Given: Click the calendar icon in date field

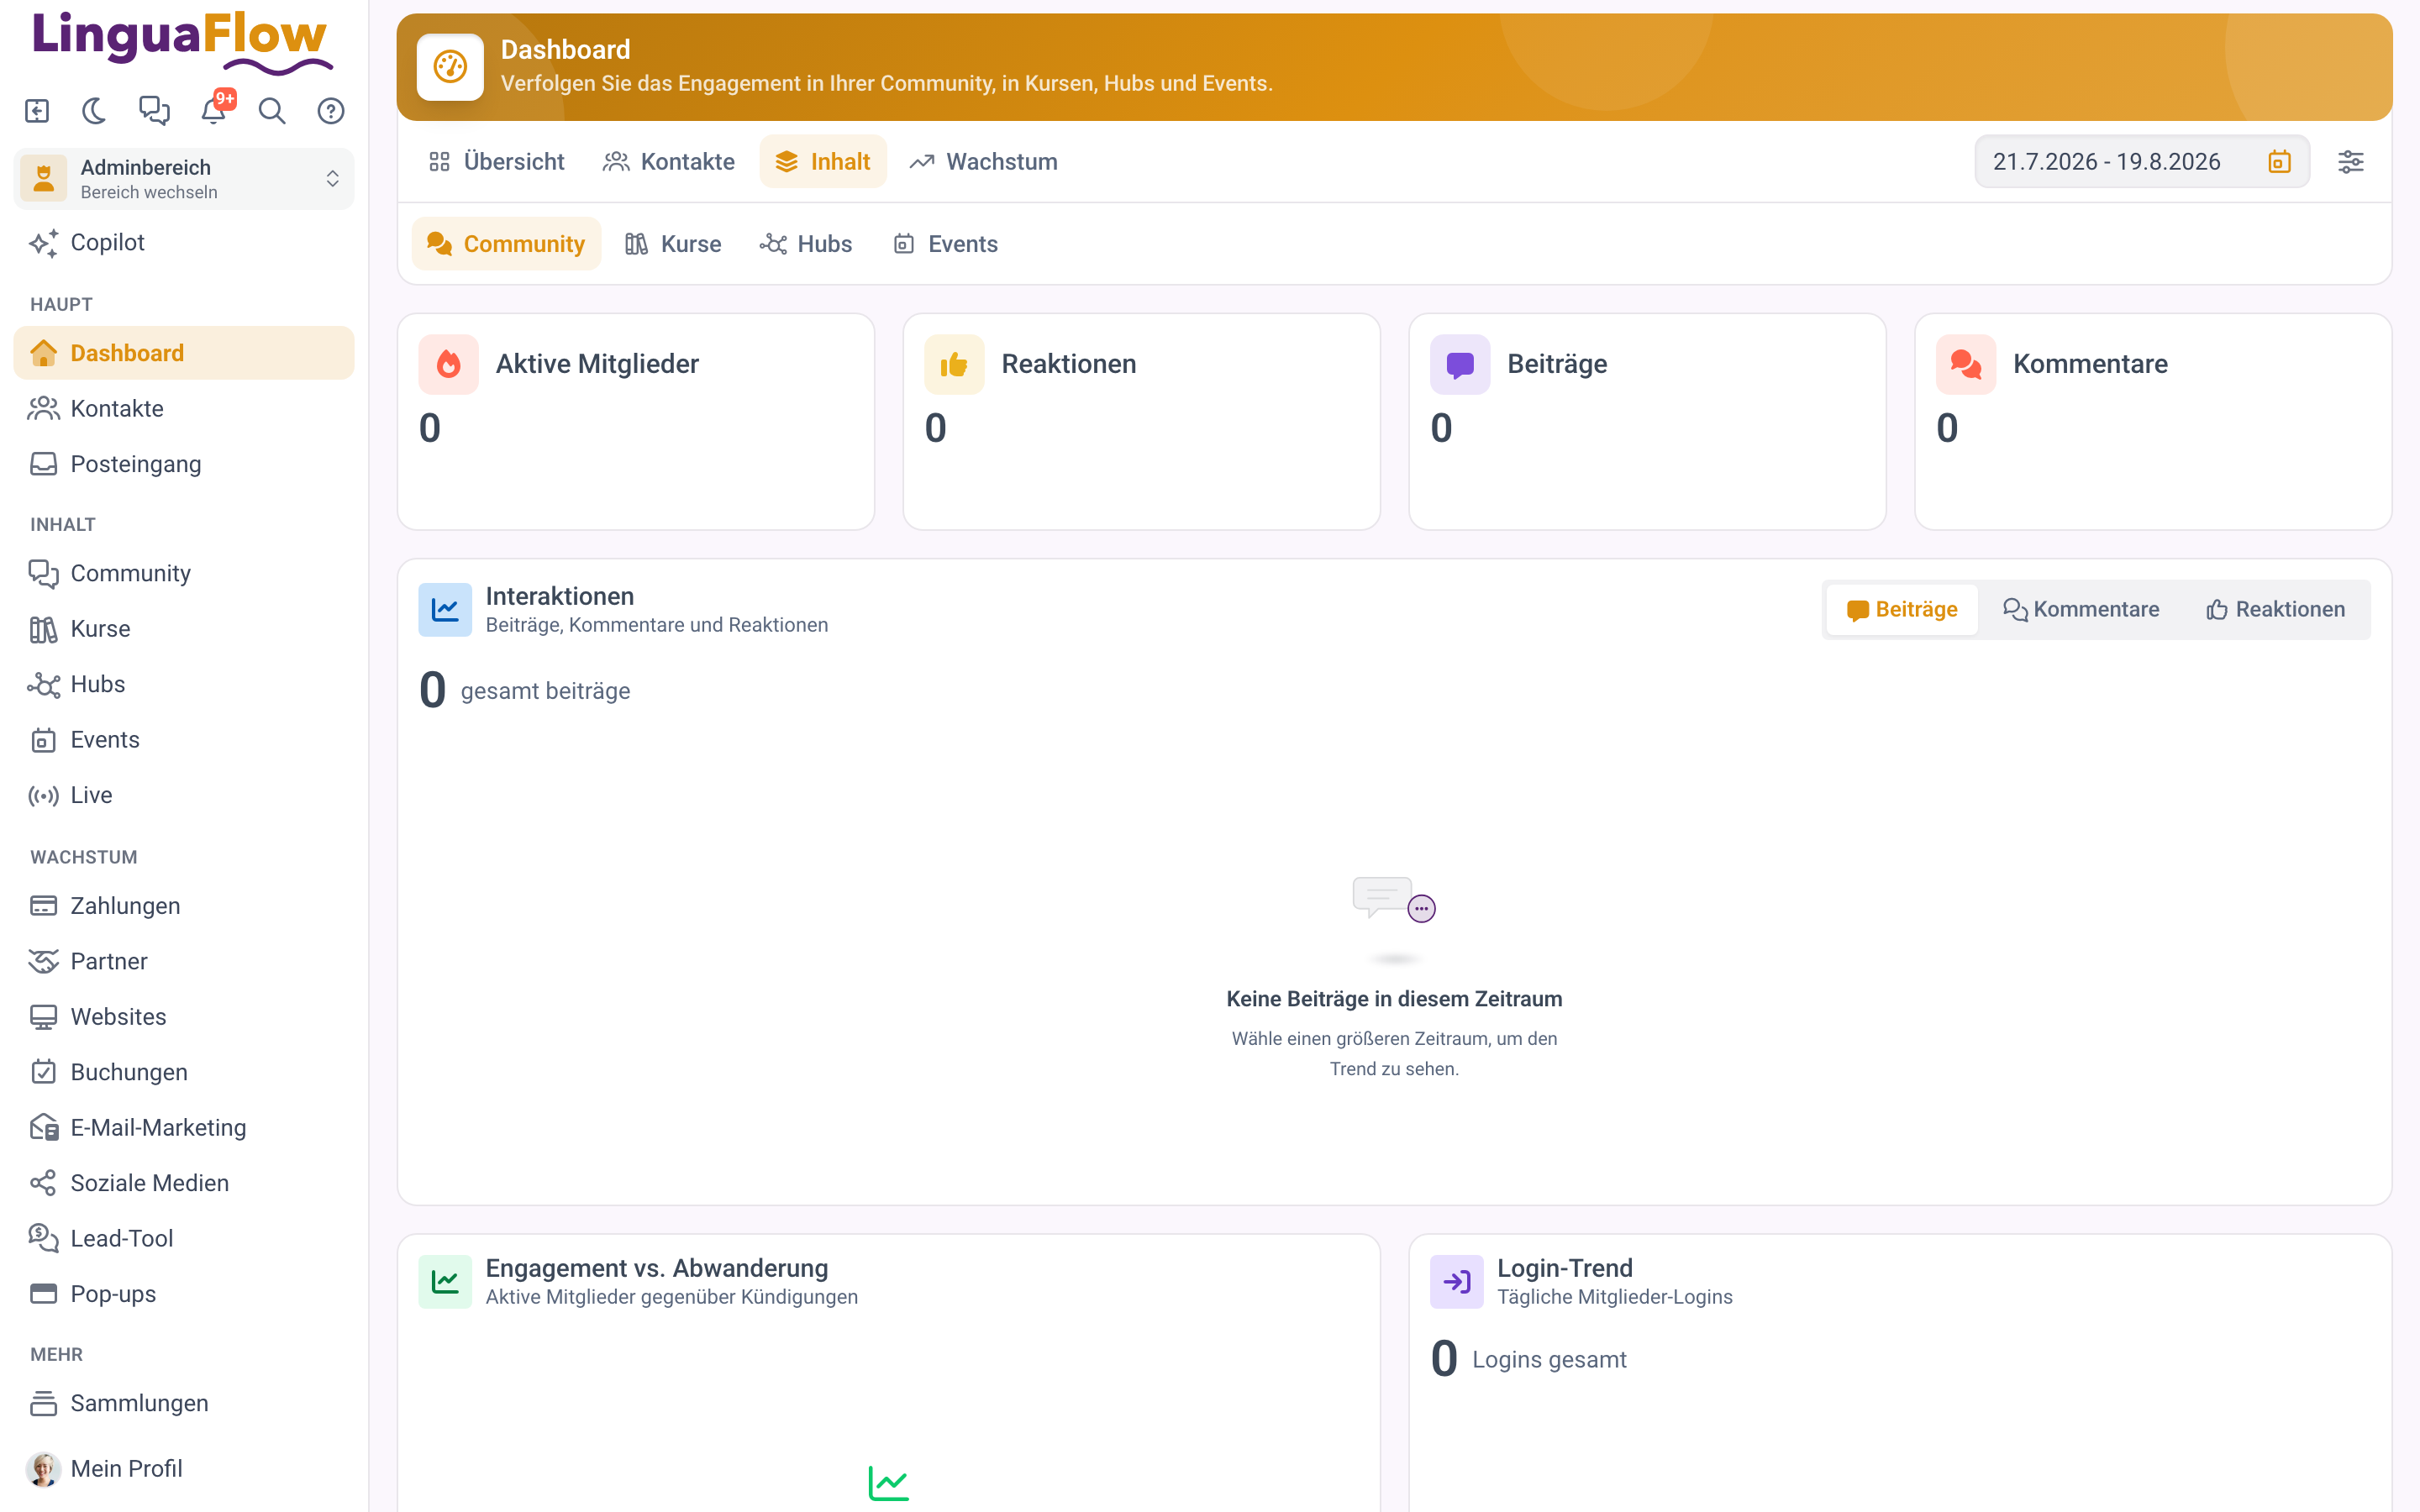Looking at the screenshot, I should click(2279, 162).
